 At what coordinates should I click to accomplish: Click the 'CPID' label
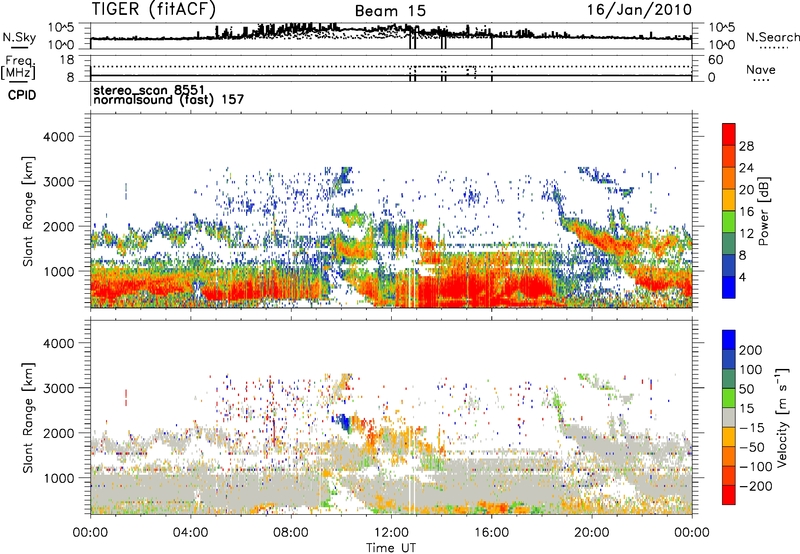[x=22, y=95]
